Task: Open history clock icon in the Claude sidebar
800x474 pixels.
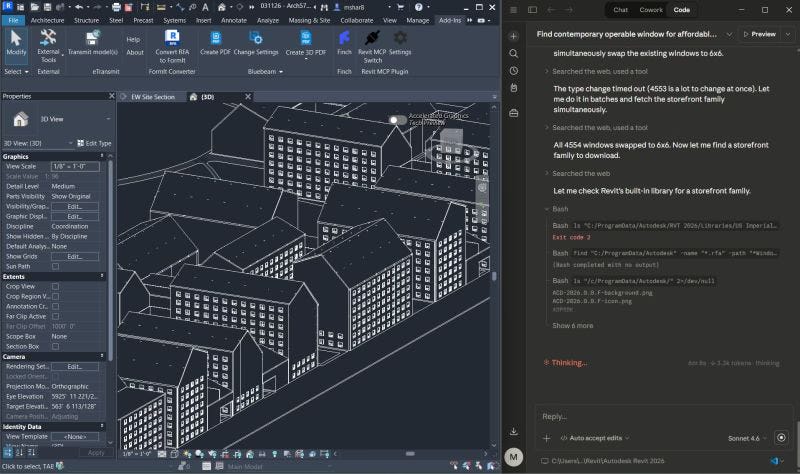Action: coord(514,71)
